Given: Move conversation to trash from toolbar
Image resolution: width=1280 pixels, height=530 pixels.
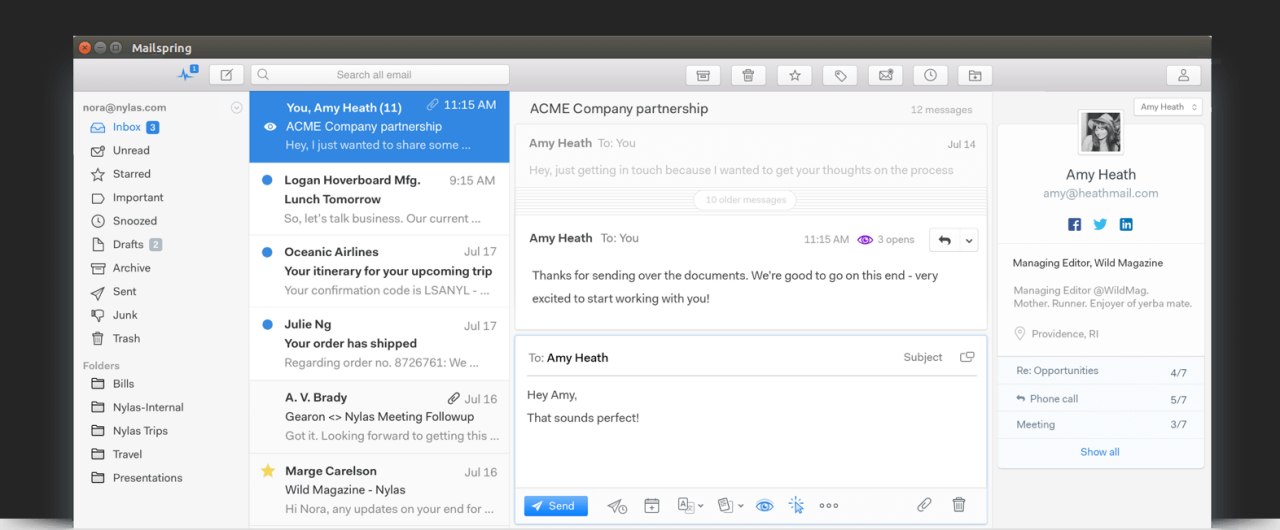Looking at the screenshot, I should [749, 75].
